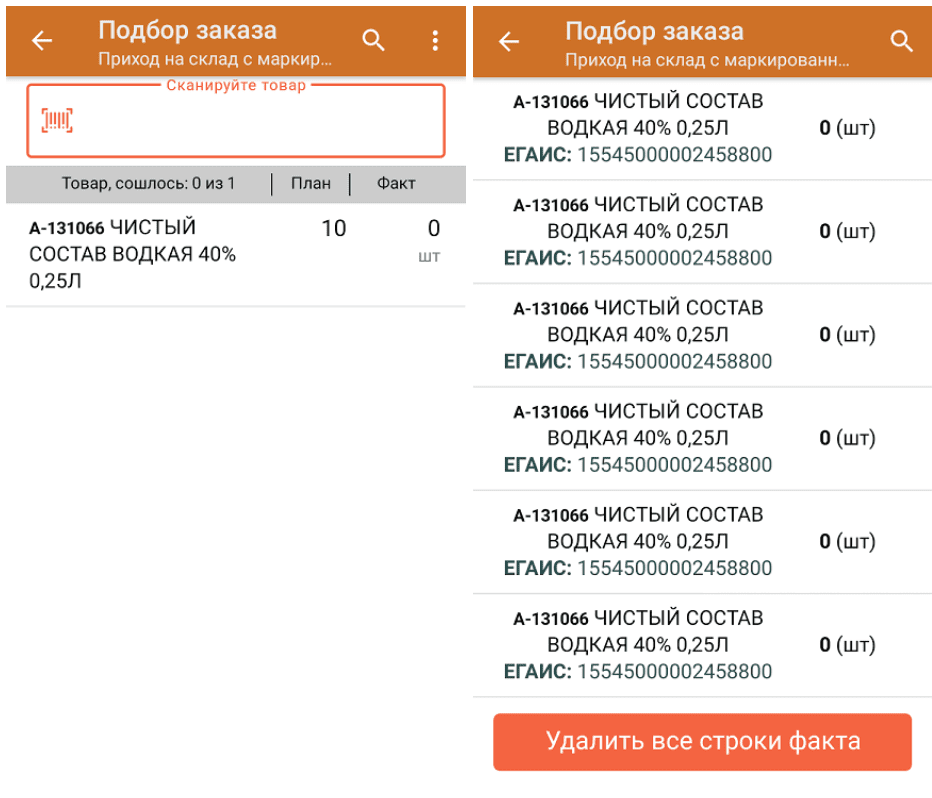Tap the back arrow on the left screen

[x=40, y=40]
